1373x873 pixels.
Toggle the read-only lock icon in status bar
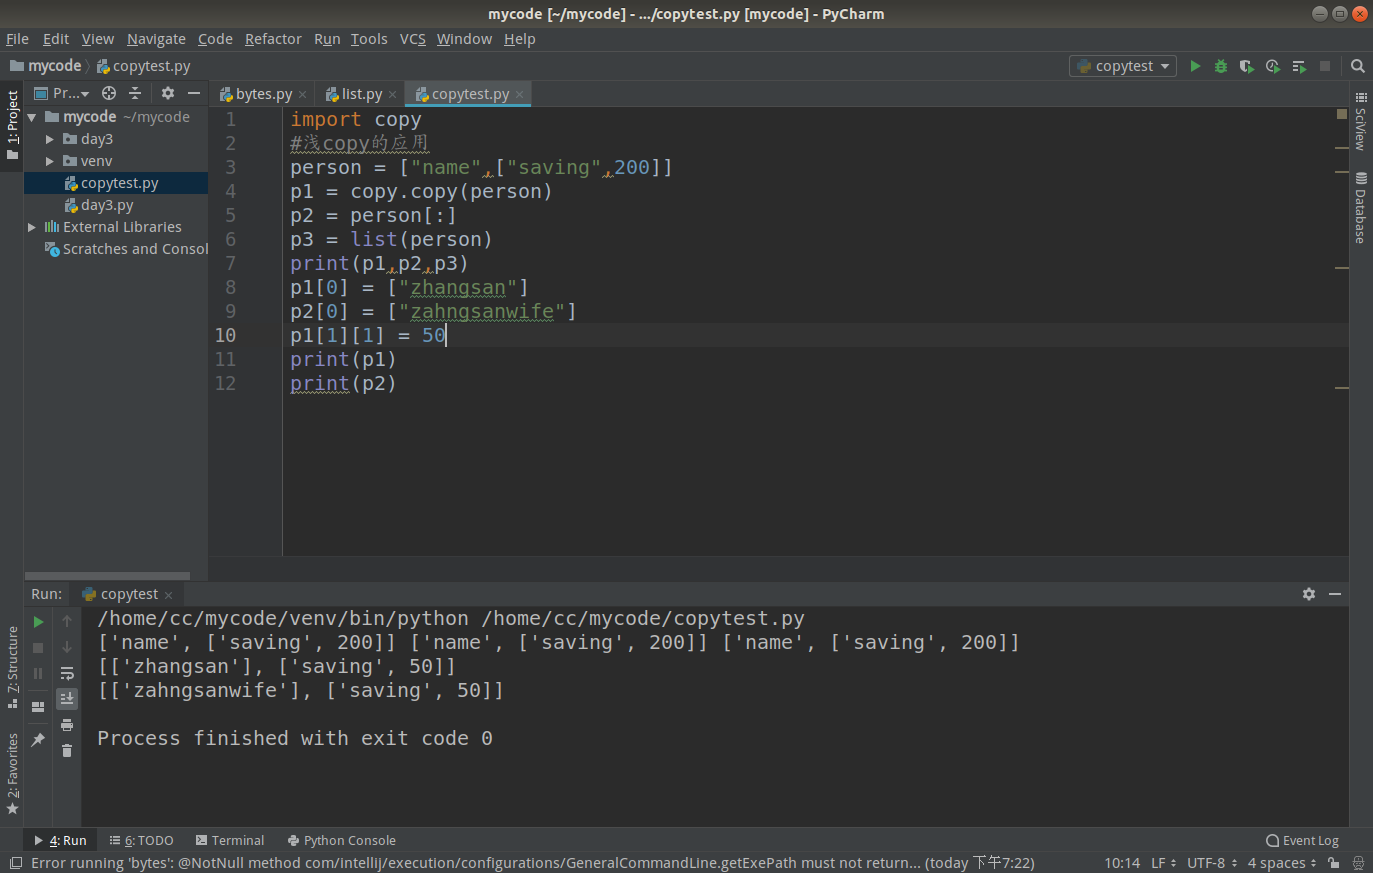pos(1333,863)
